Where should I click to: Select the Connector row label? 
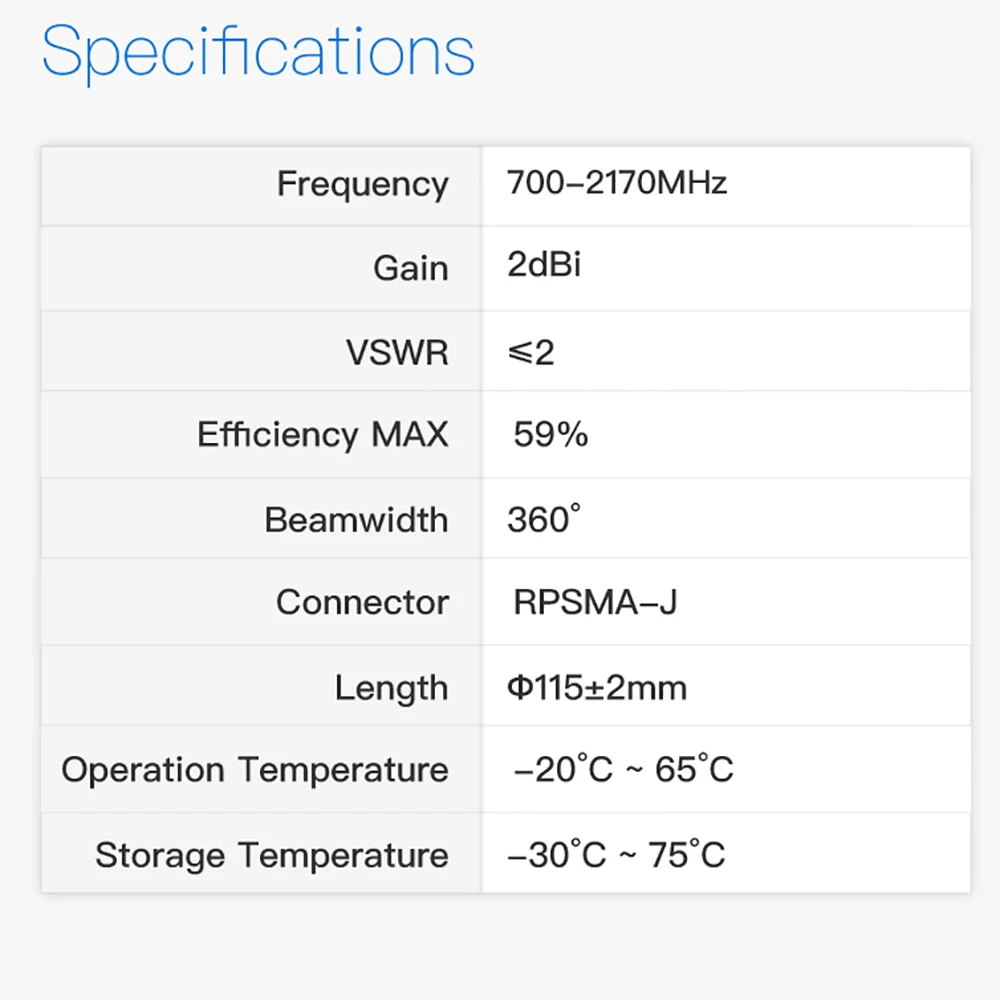click(362, 603)
